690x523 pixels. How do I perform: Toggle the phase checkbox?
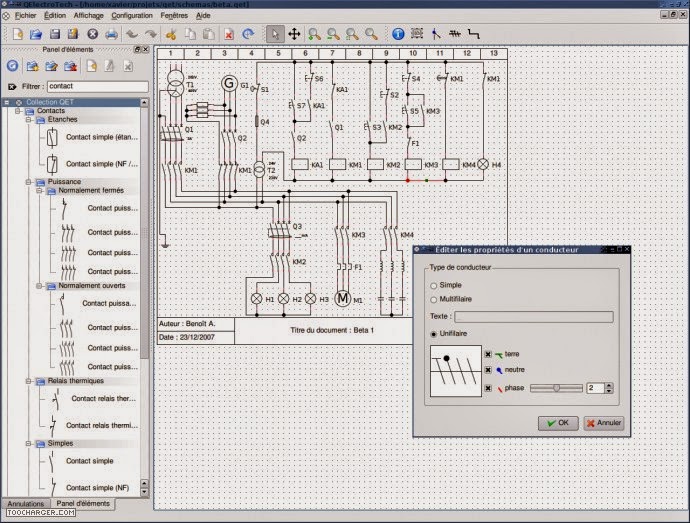[488, 388]
